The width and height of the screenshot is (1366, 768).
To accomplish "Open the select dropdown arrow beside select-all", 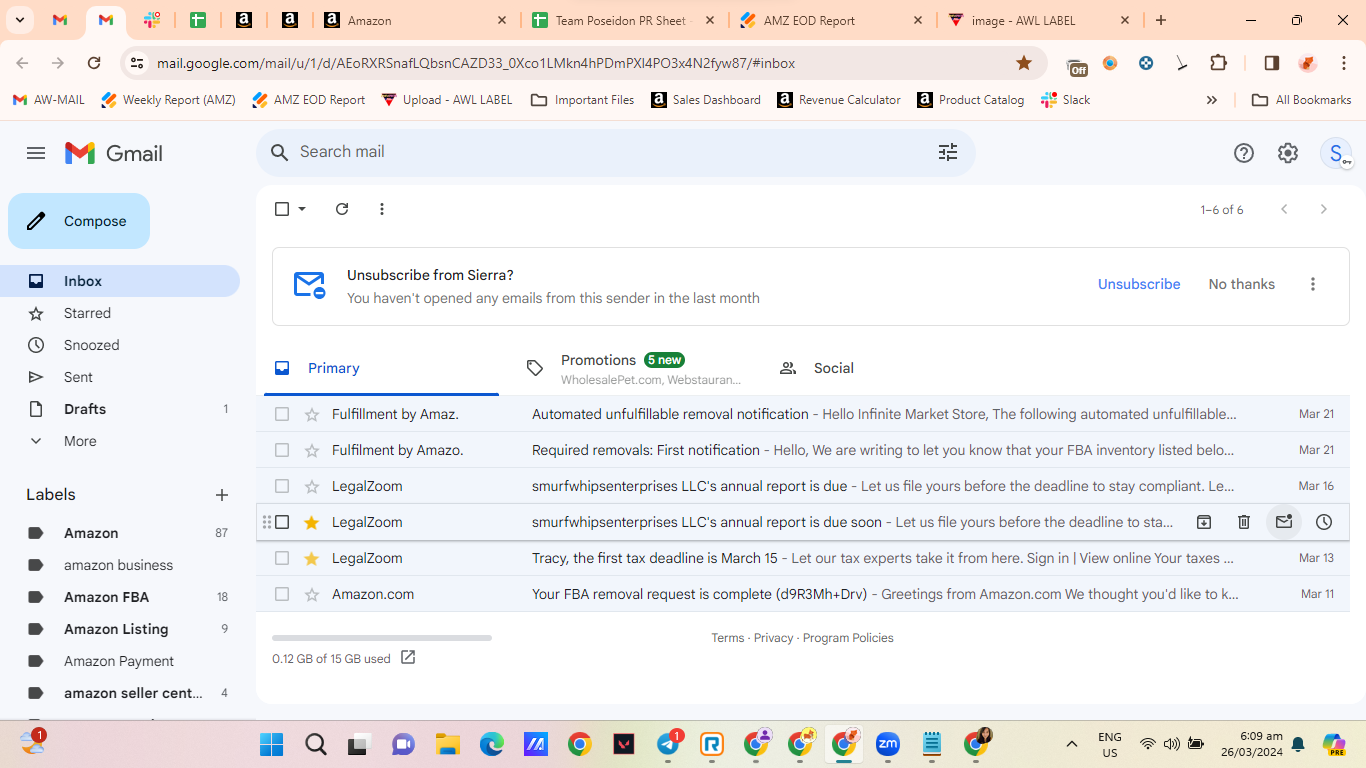I will 302,209.
